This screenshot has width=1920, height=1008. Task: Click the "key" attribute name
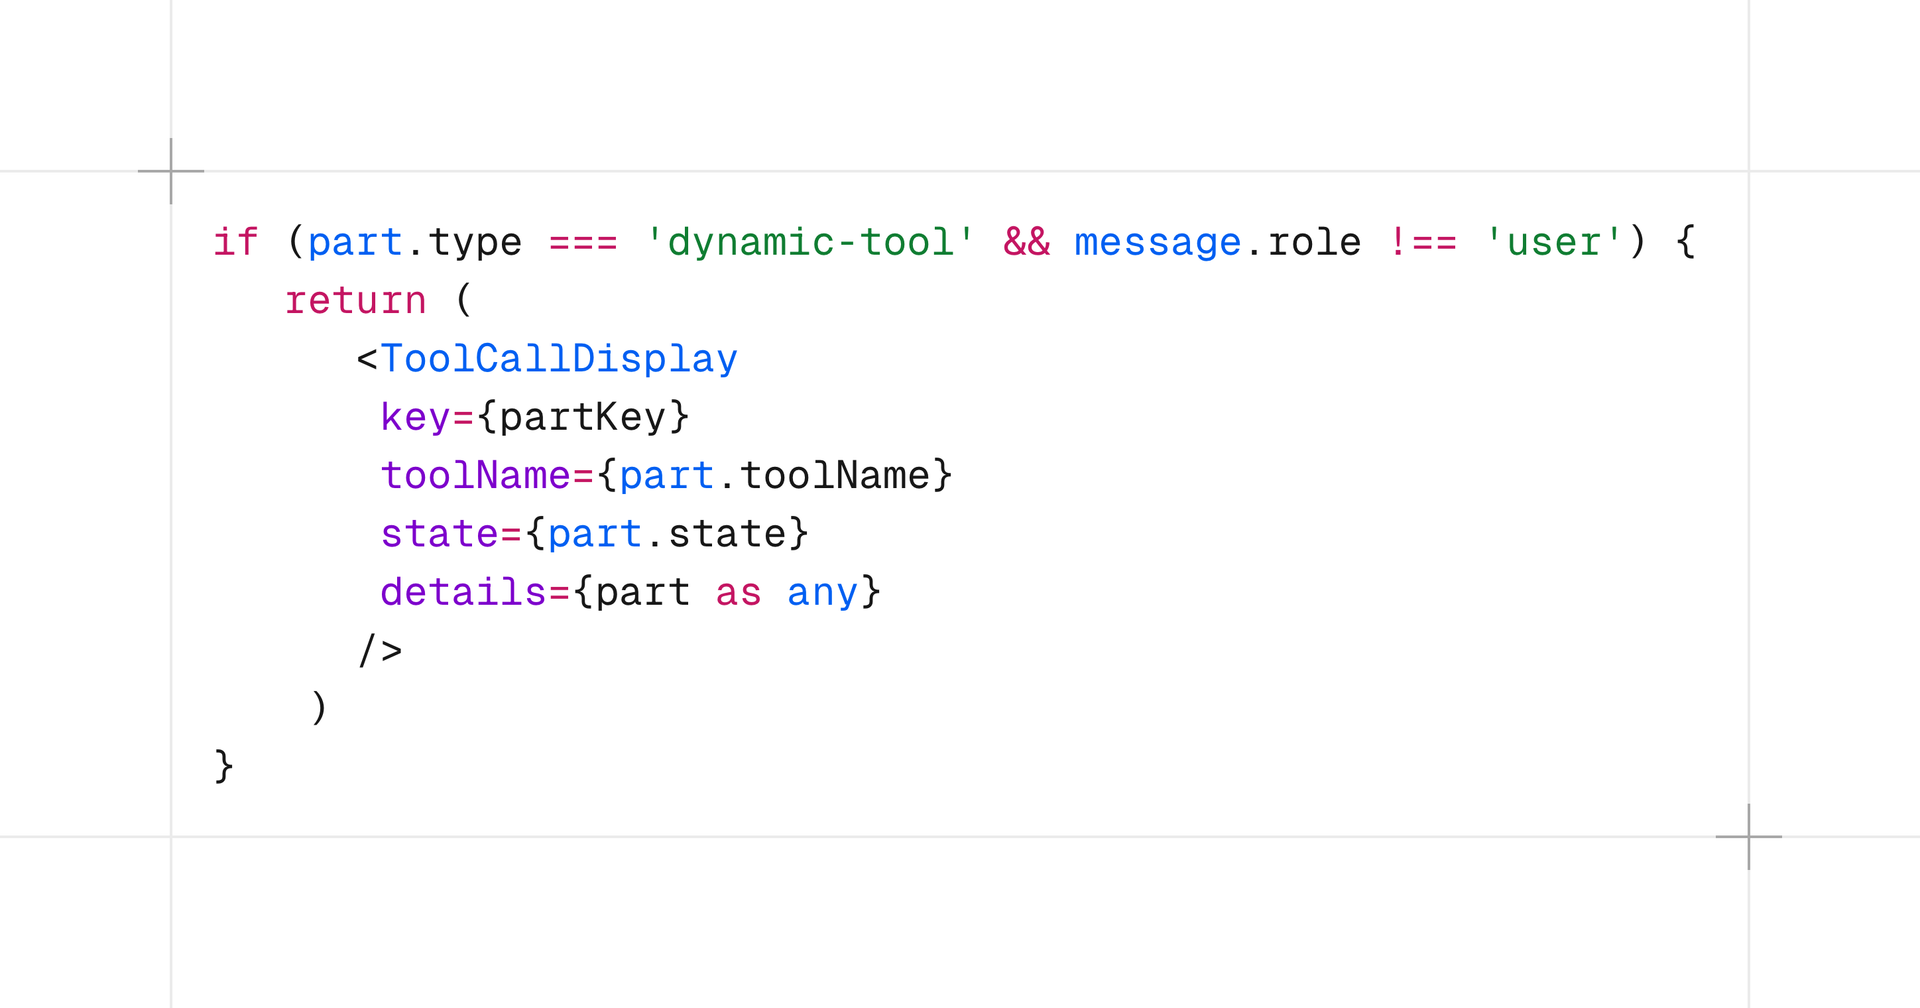(415, 417)
